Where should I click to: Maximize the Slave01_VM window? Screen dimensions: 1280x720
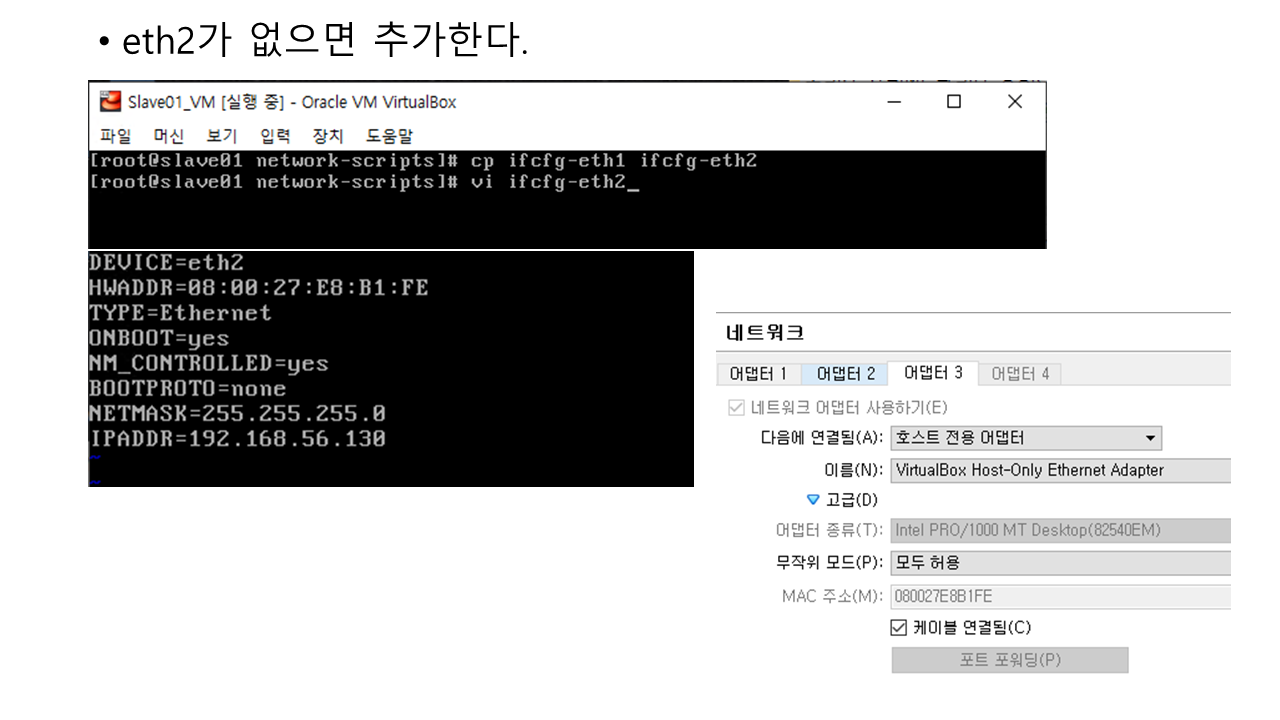click(954, 102)
